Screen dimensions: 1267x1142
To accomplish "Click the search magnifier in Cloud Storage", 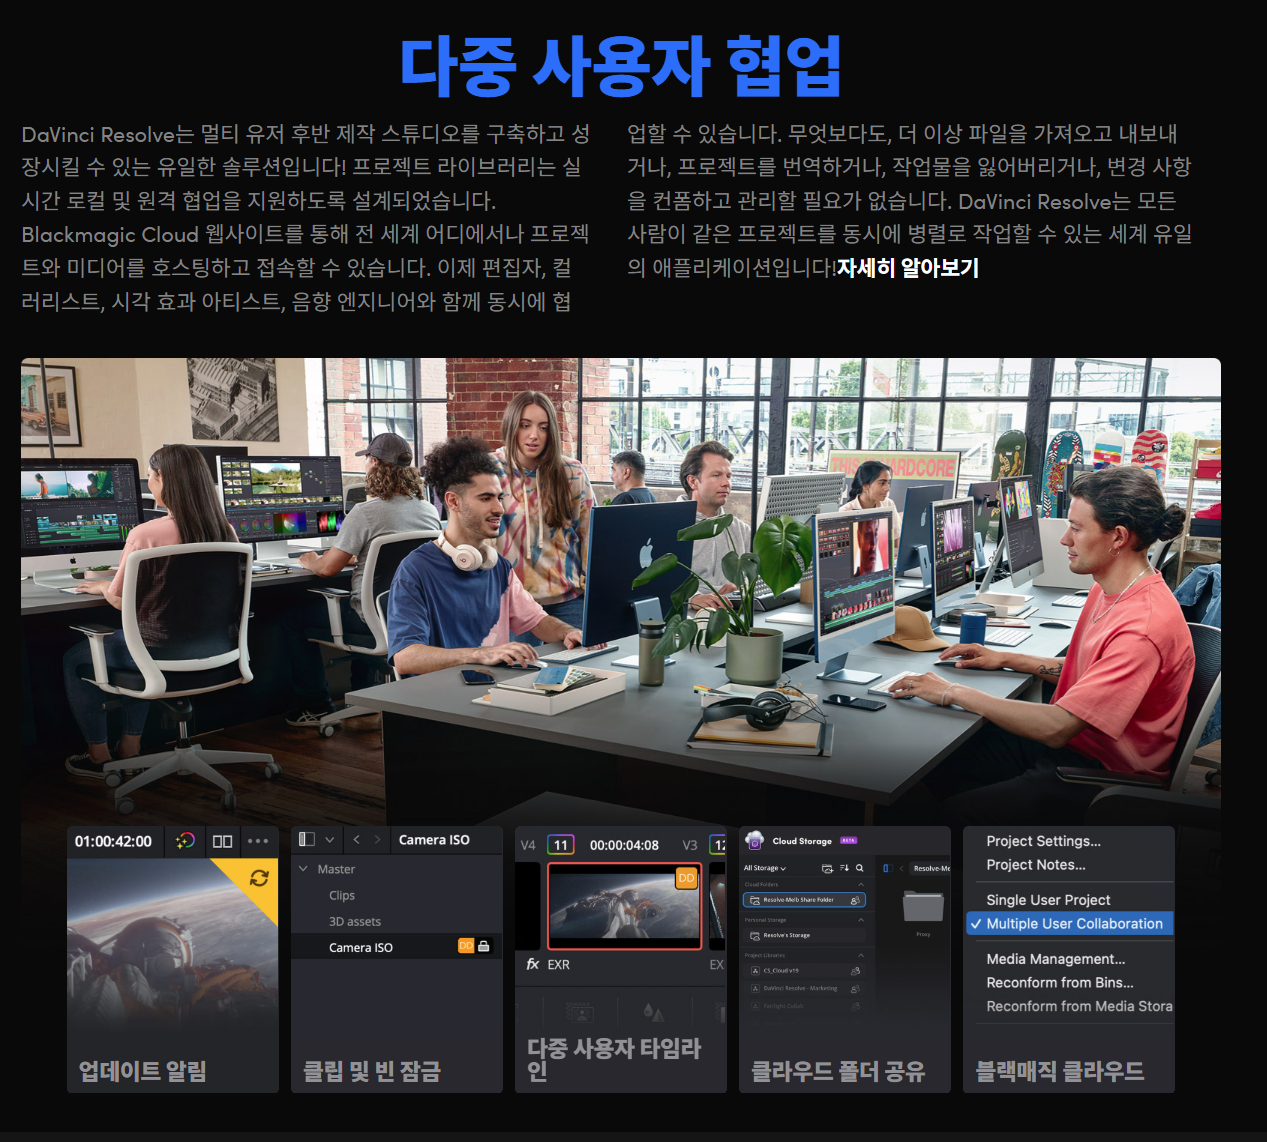I will click(859, 868).
